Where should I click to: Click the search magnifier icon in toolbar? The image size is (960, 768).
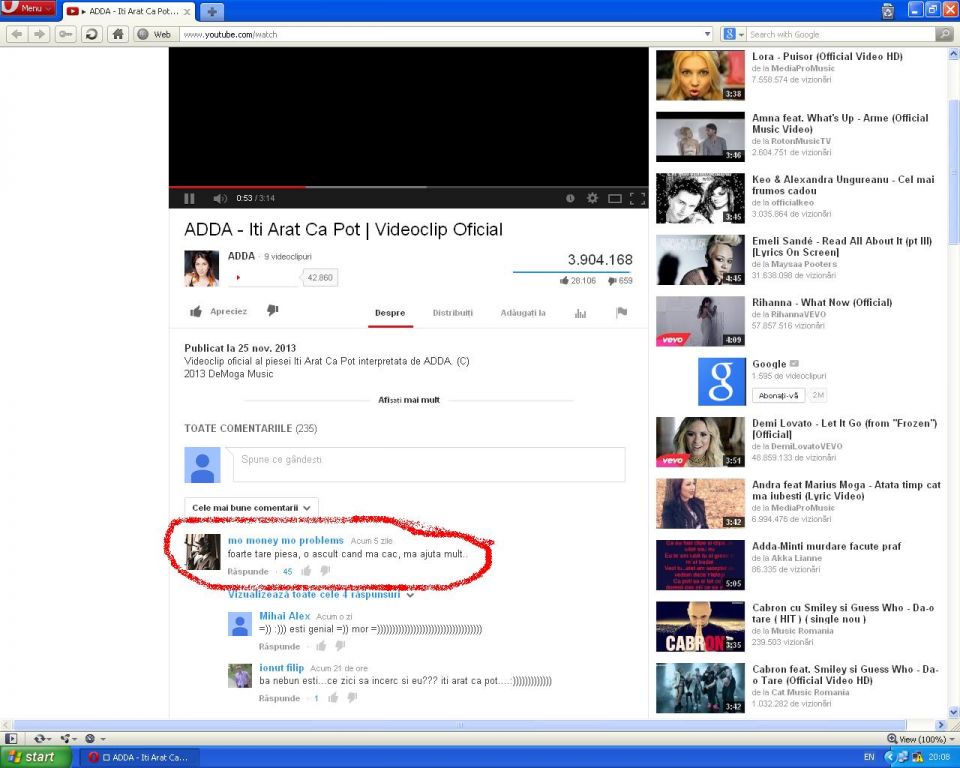[945, 34]
